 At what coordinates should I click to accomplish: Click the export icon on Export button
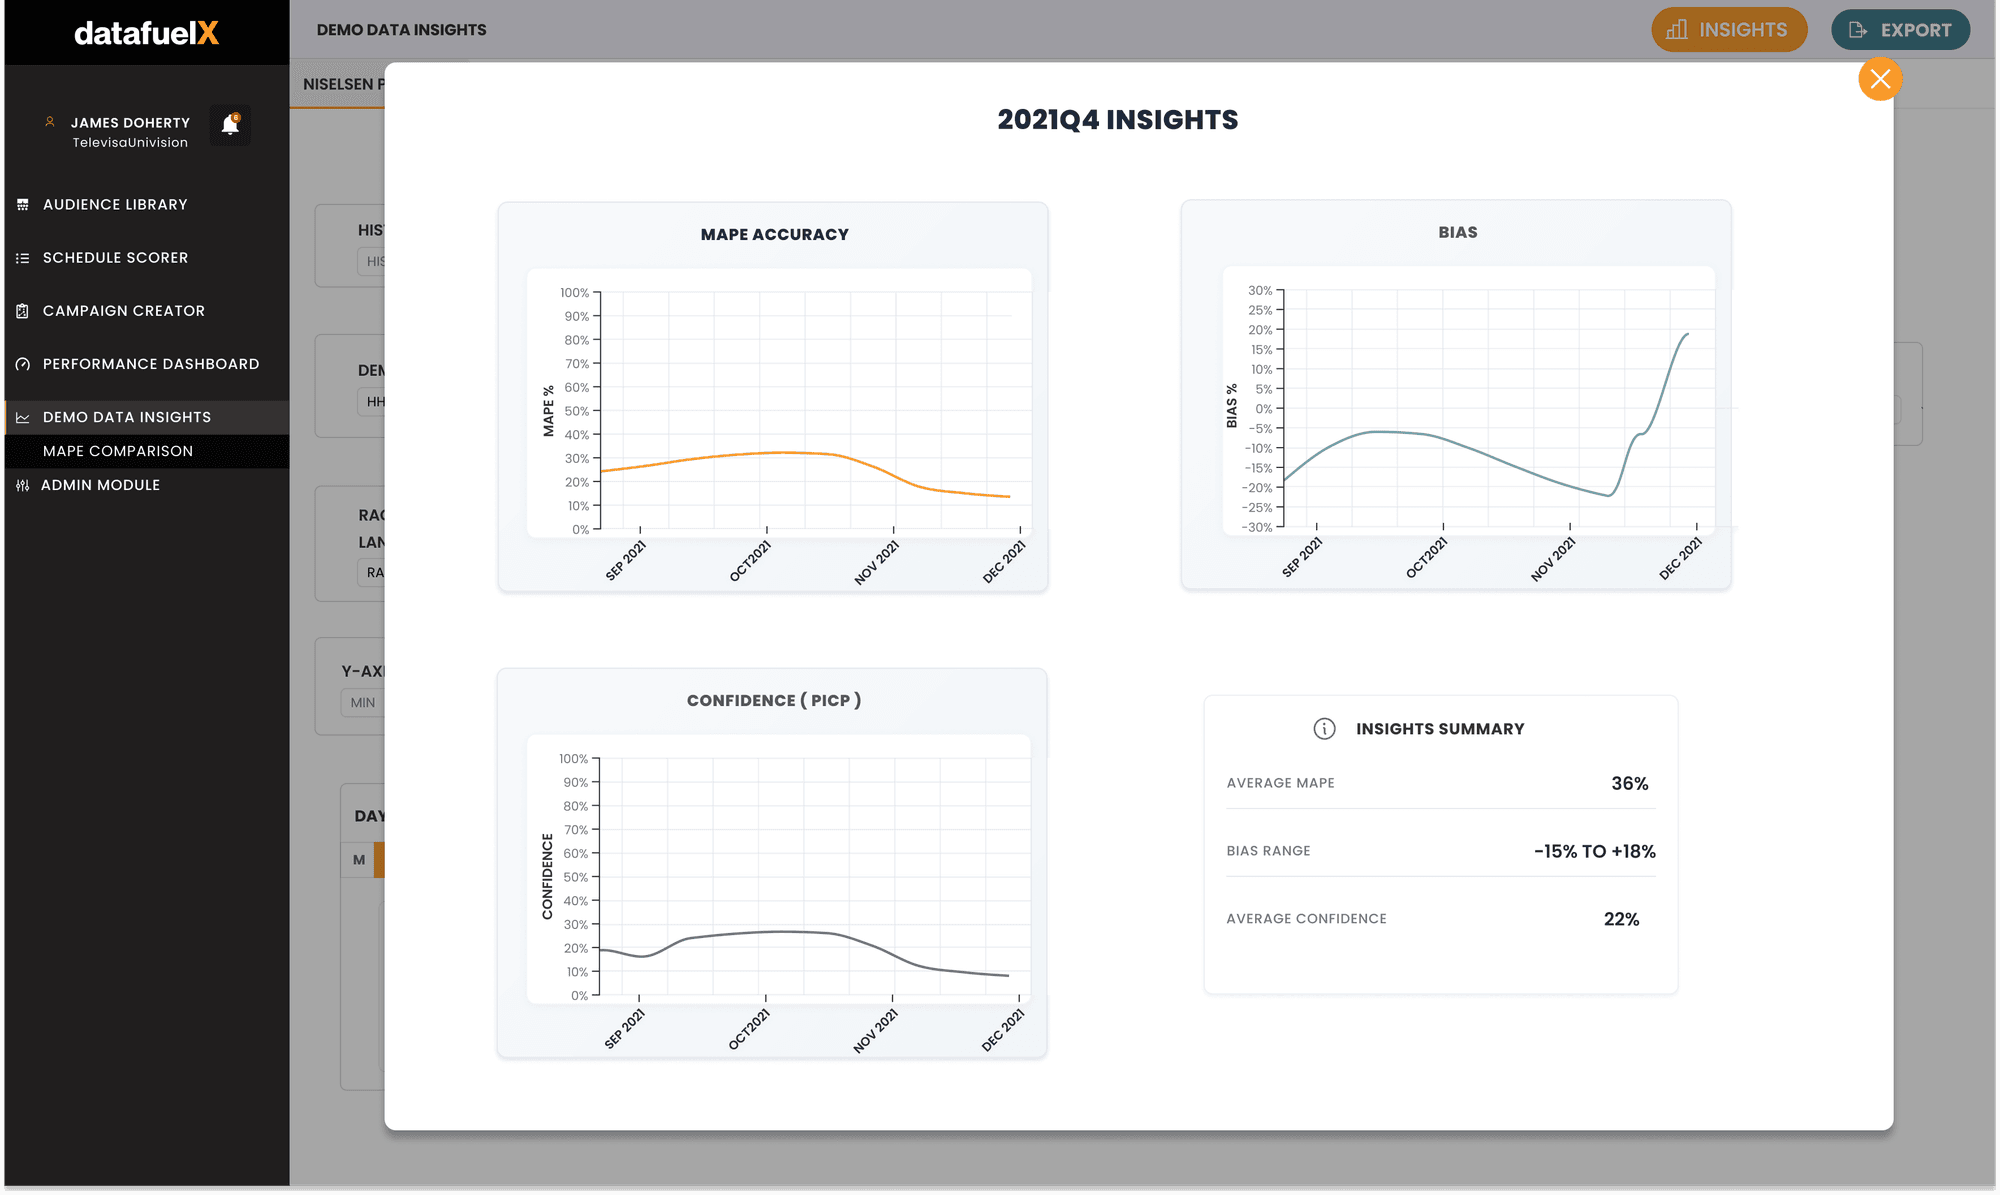tap(1857, 30)
